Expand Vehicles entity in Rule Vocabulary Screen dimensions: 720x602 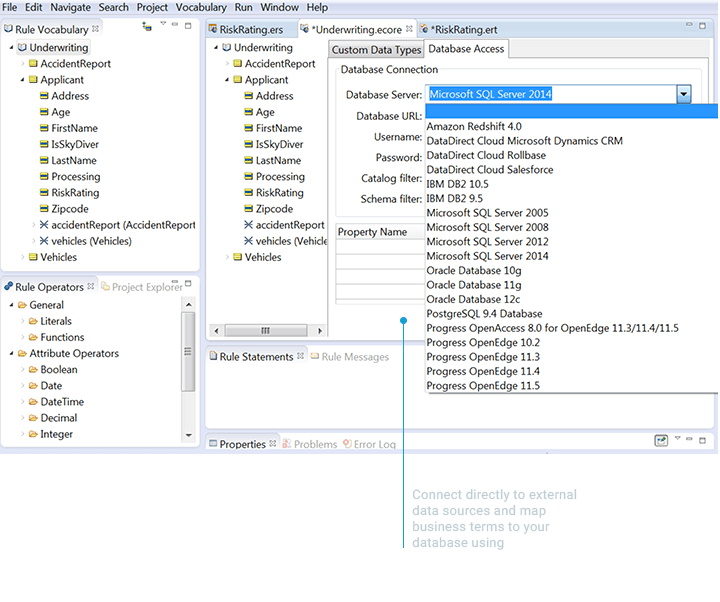22,257
